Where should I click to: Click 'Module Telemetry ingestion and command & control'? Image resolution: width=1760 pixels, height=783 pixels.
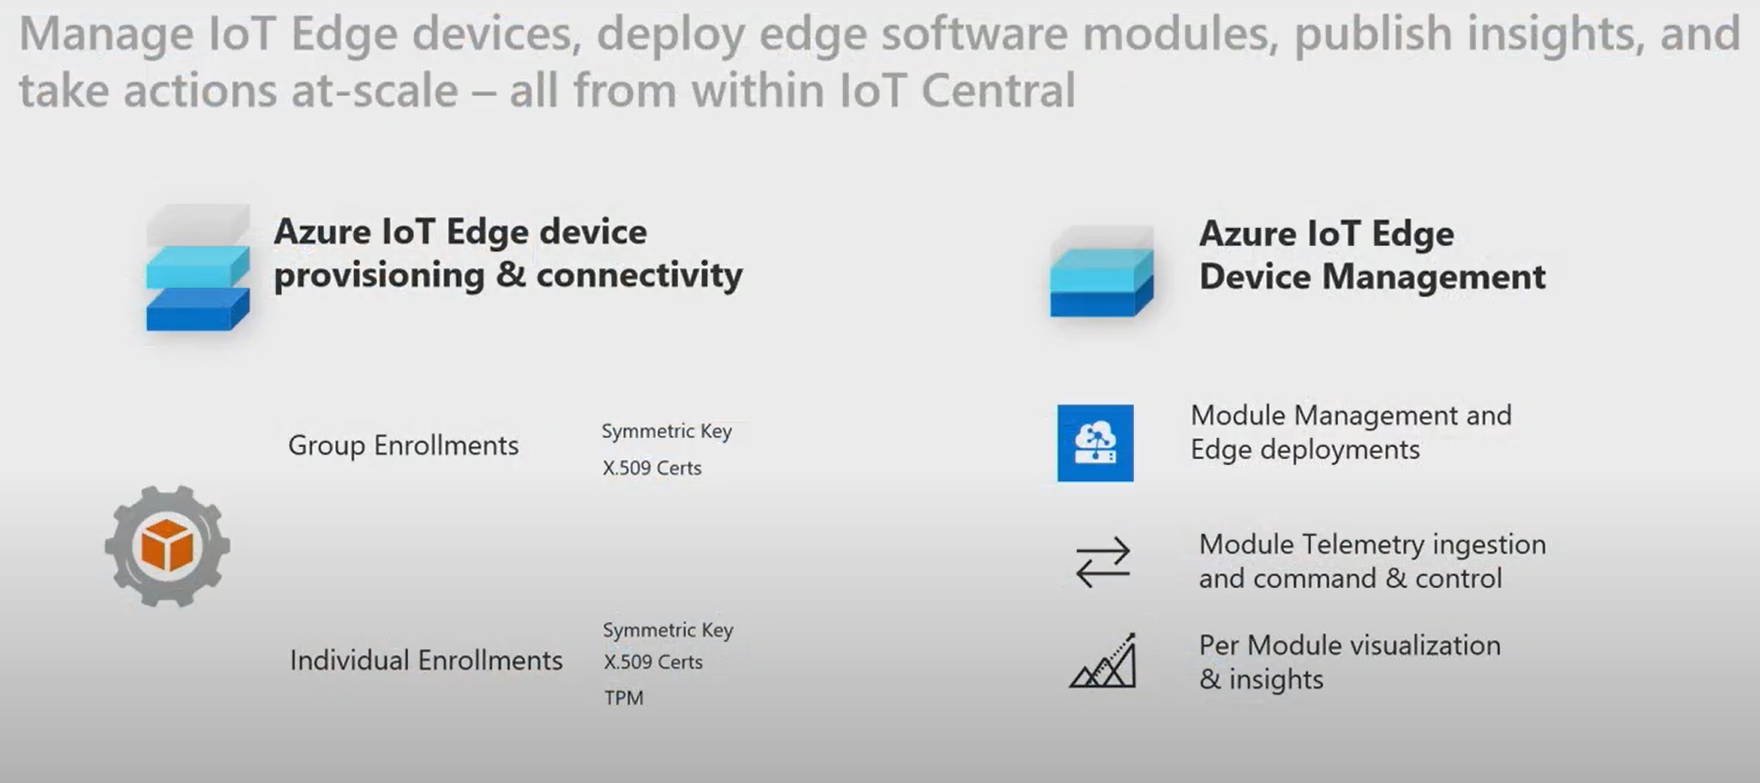[x=1372, y=561]
